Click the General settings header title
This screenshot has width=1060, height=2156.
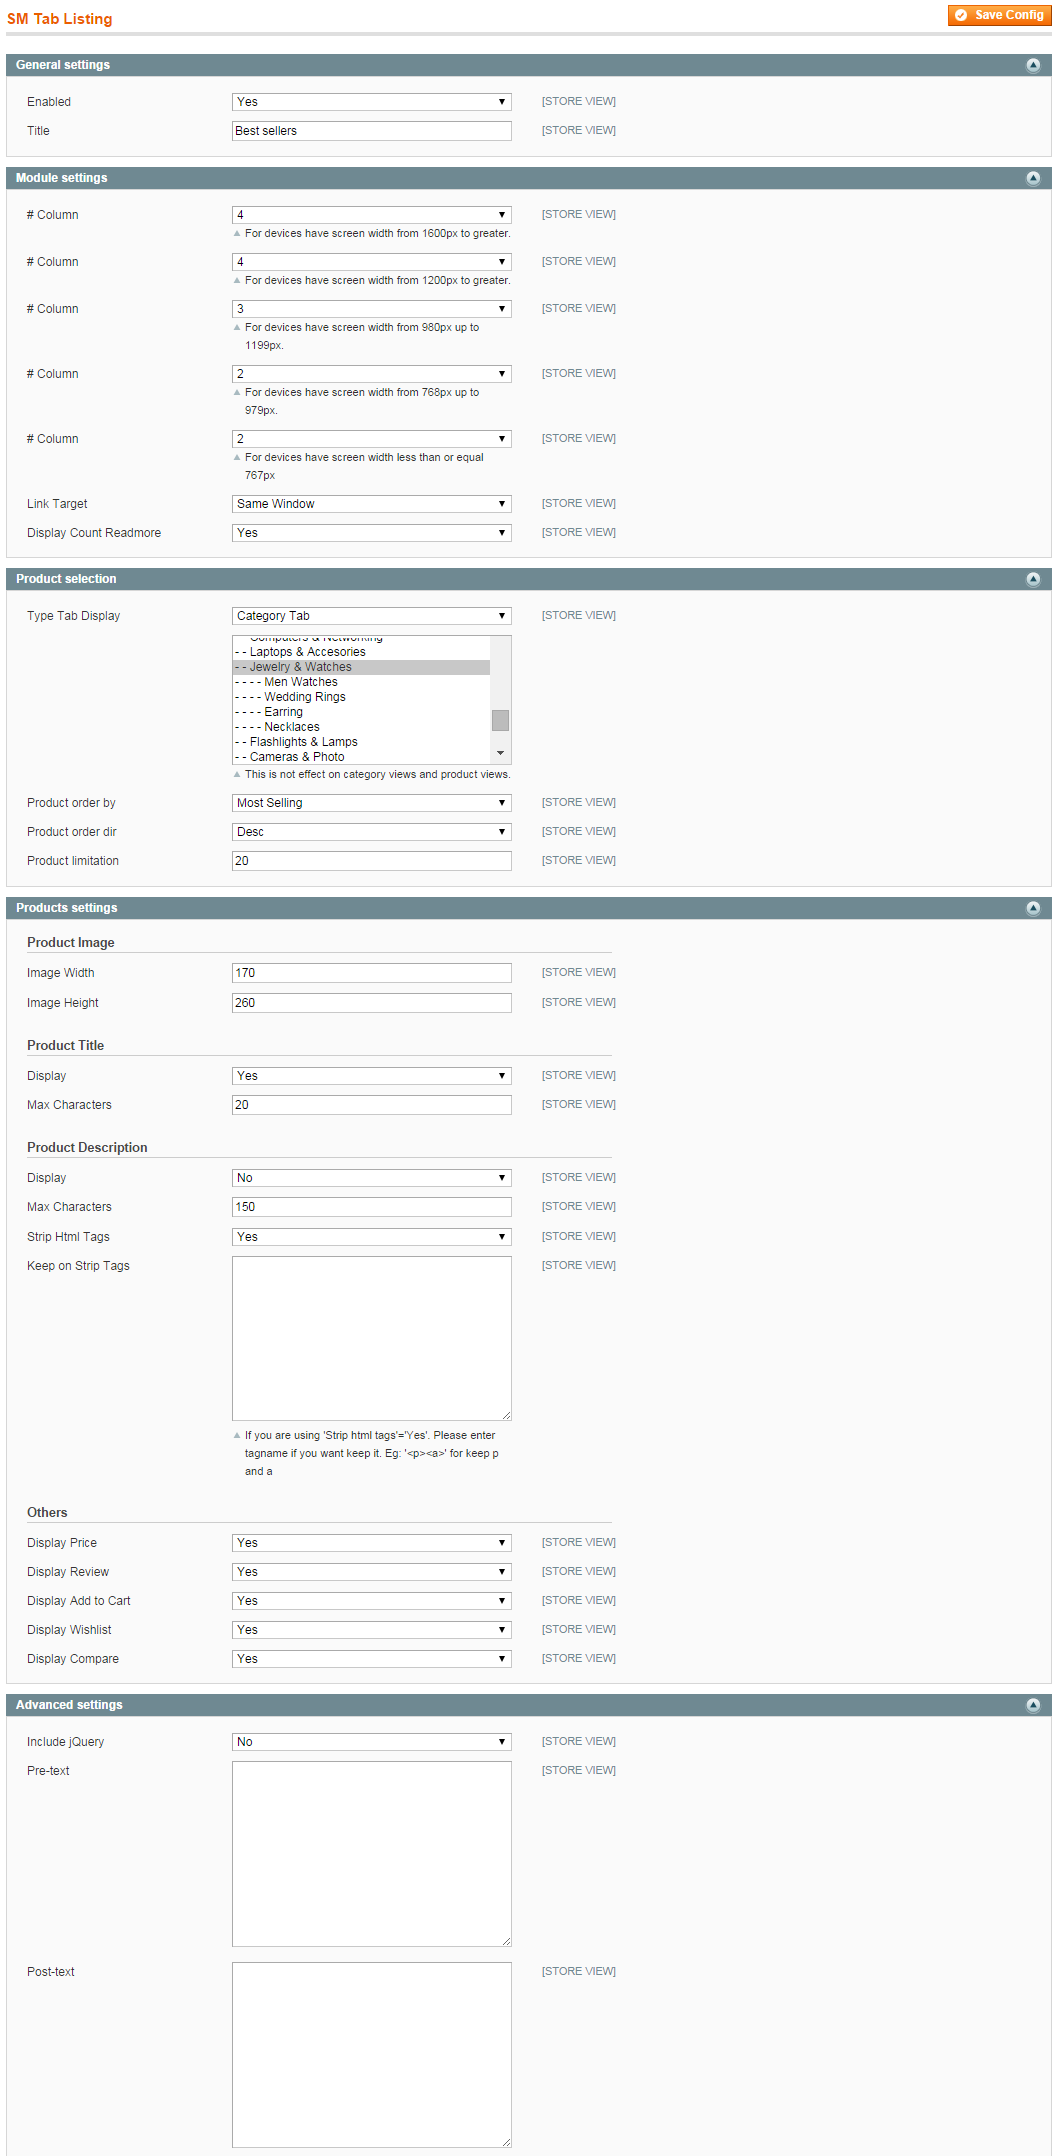(63, 65)
